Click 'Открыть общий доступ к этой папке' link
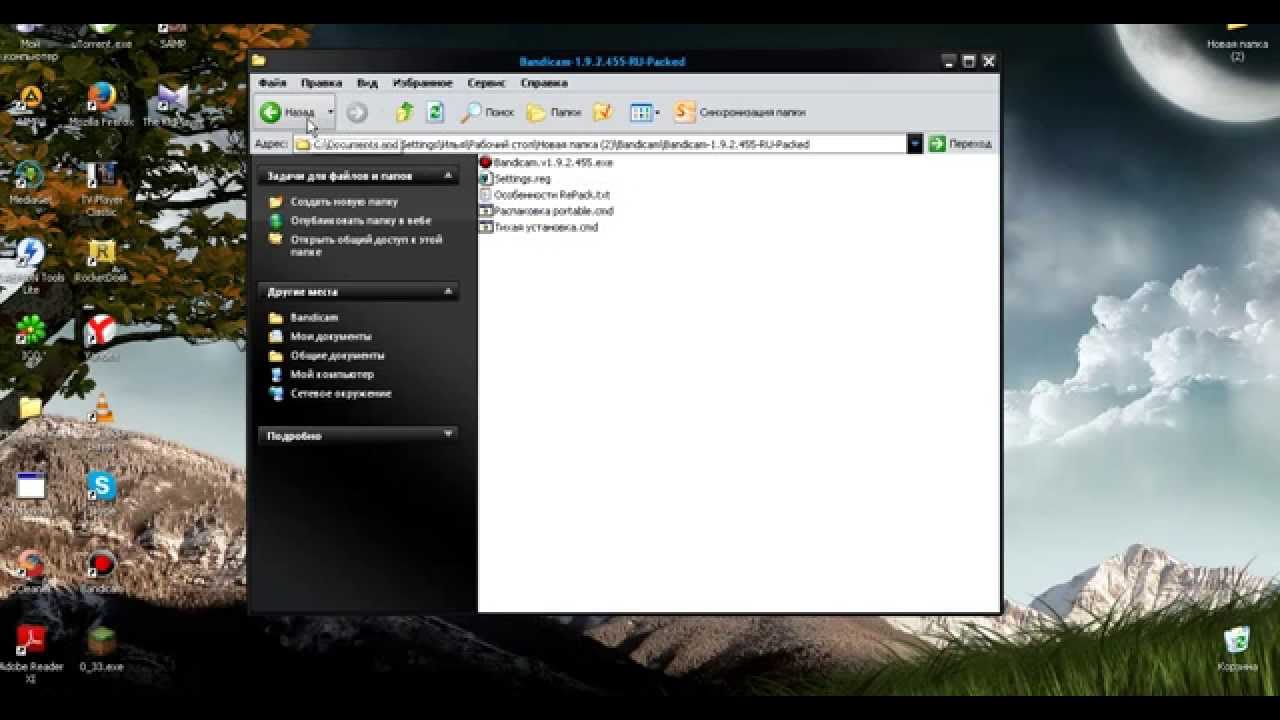The width and height of the screenshot is (1280, 720). (366, 246)
